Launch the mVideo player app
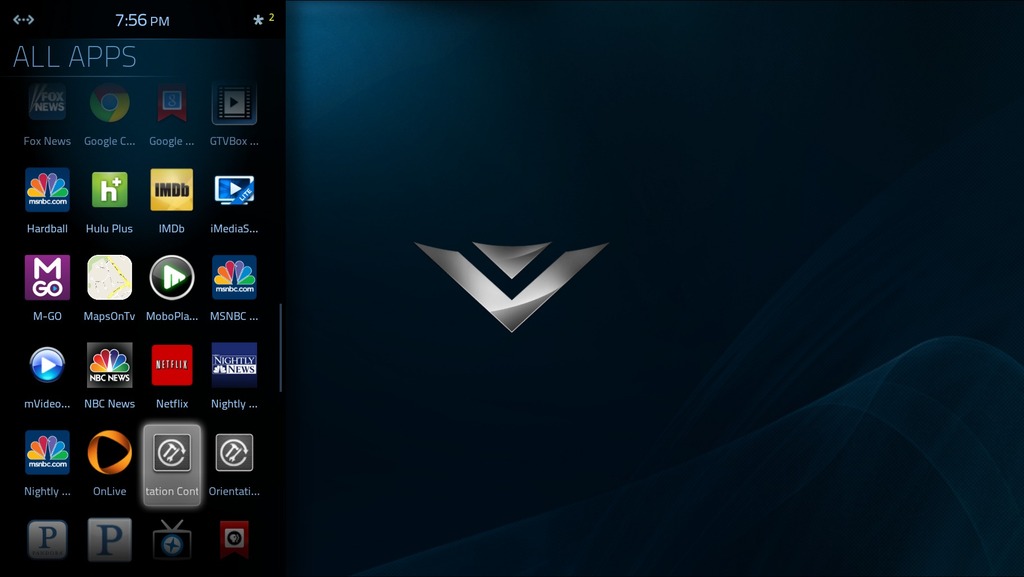The image size is (1024, 577). [47, 365]
